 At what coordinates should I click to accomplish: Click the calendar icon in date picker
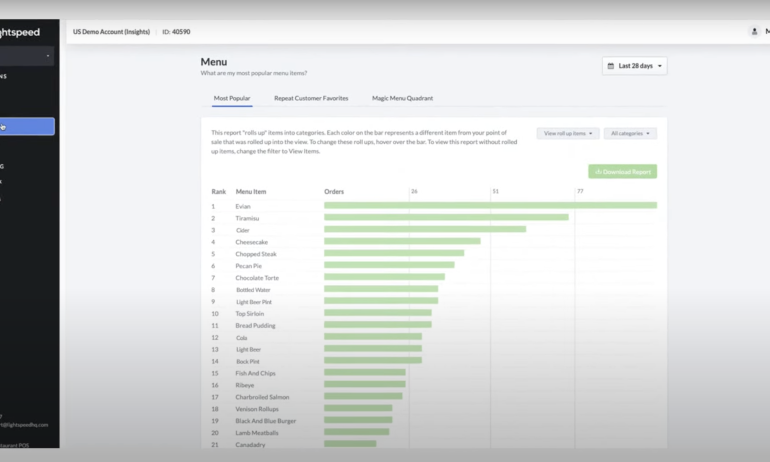click(610, 66)
